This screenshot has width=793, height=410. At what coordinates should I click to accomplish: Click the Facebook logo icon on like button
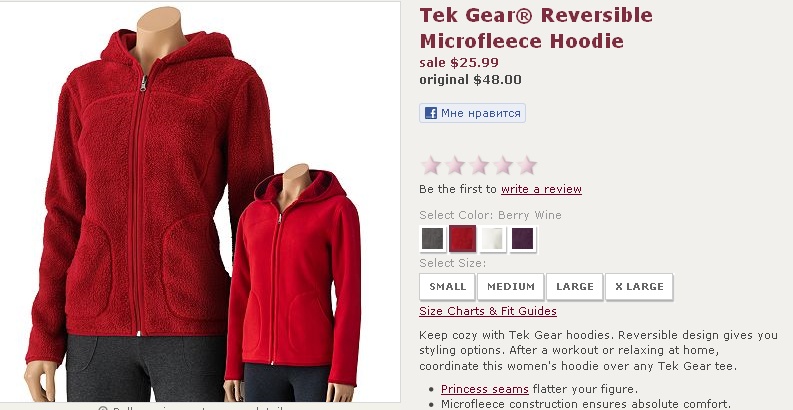(430, 113)
